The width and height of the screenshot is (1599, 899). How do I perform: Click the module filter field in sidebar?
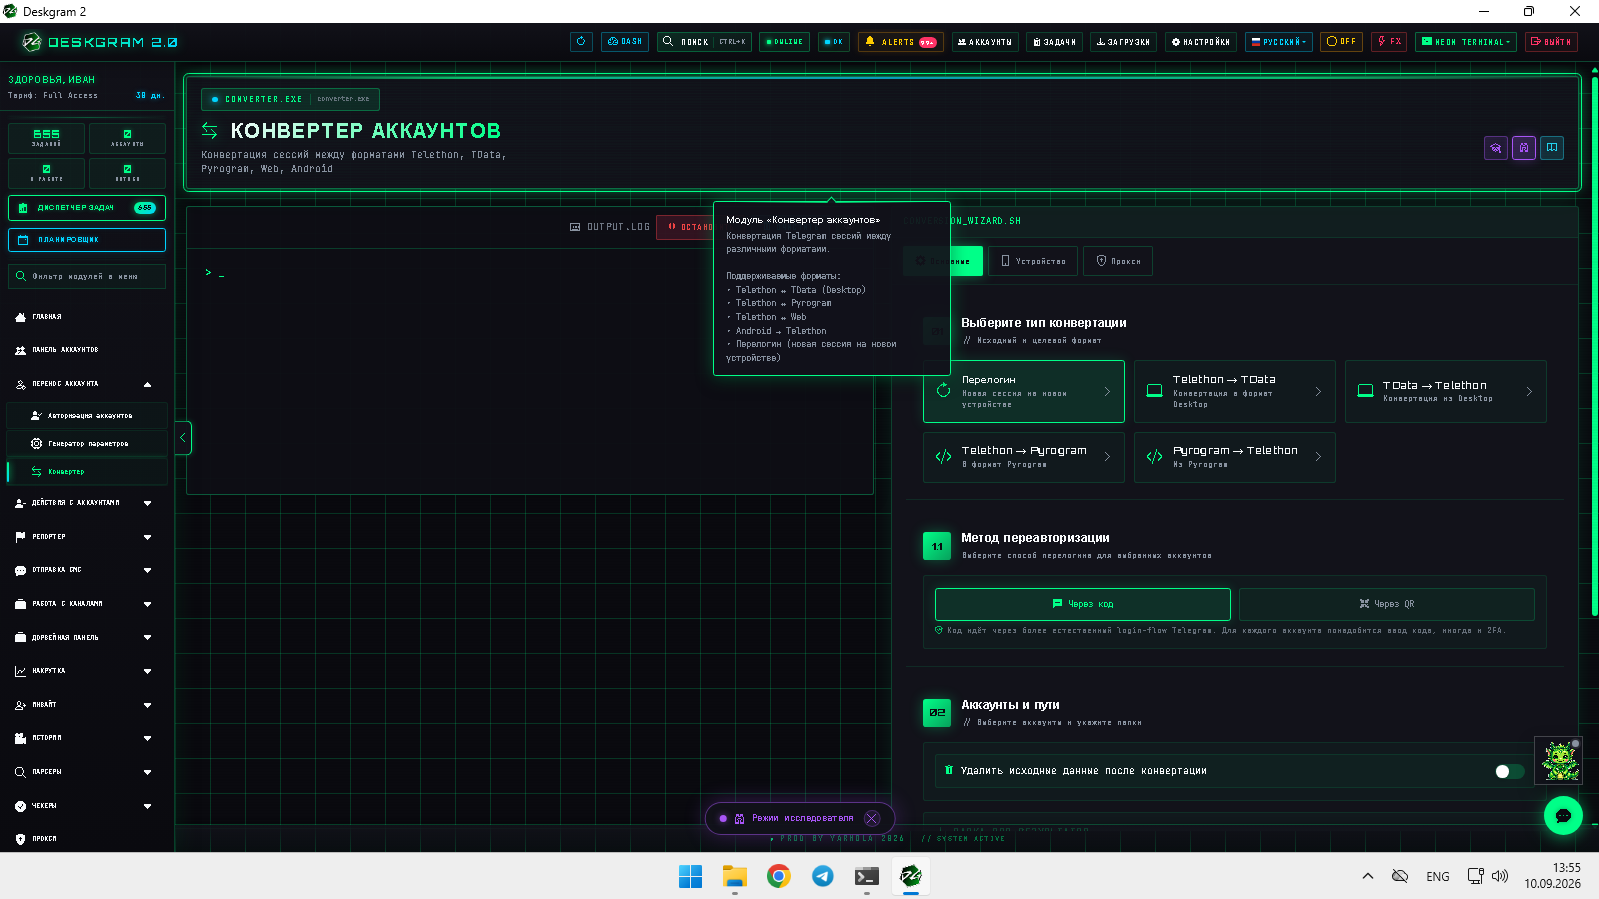(x=87, y=276)
